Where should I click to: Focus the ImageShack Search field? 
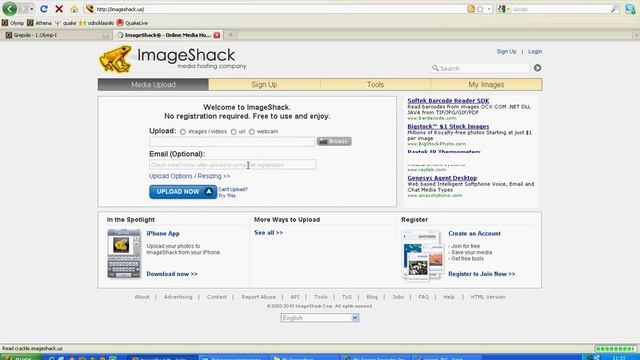click(480, 68)
